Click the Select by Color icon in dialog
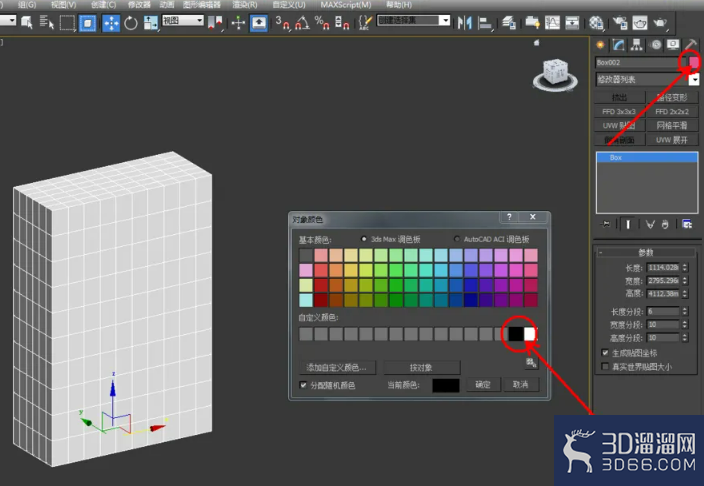 531,363
